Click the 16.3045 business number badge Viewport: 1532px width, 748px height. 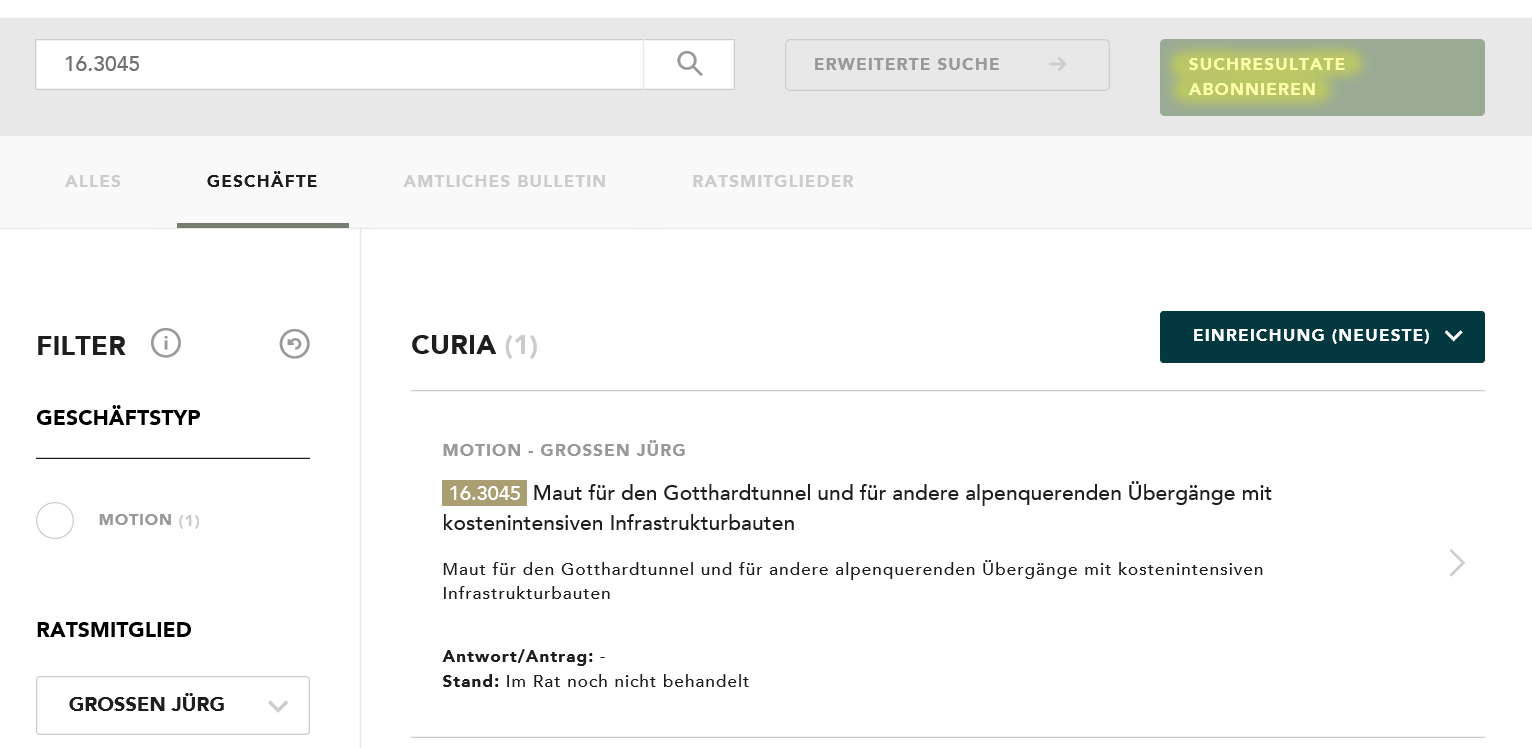[x=485, y=493]
